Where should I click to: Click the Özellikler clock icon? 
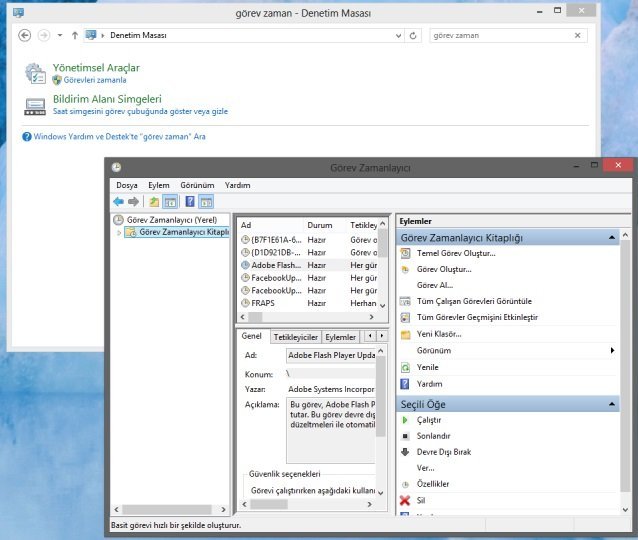point(405,484)
